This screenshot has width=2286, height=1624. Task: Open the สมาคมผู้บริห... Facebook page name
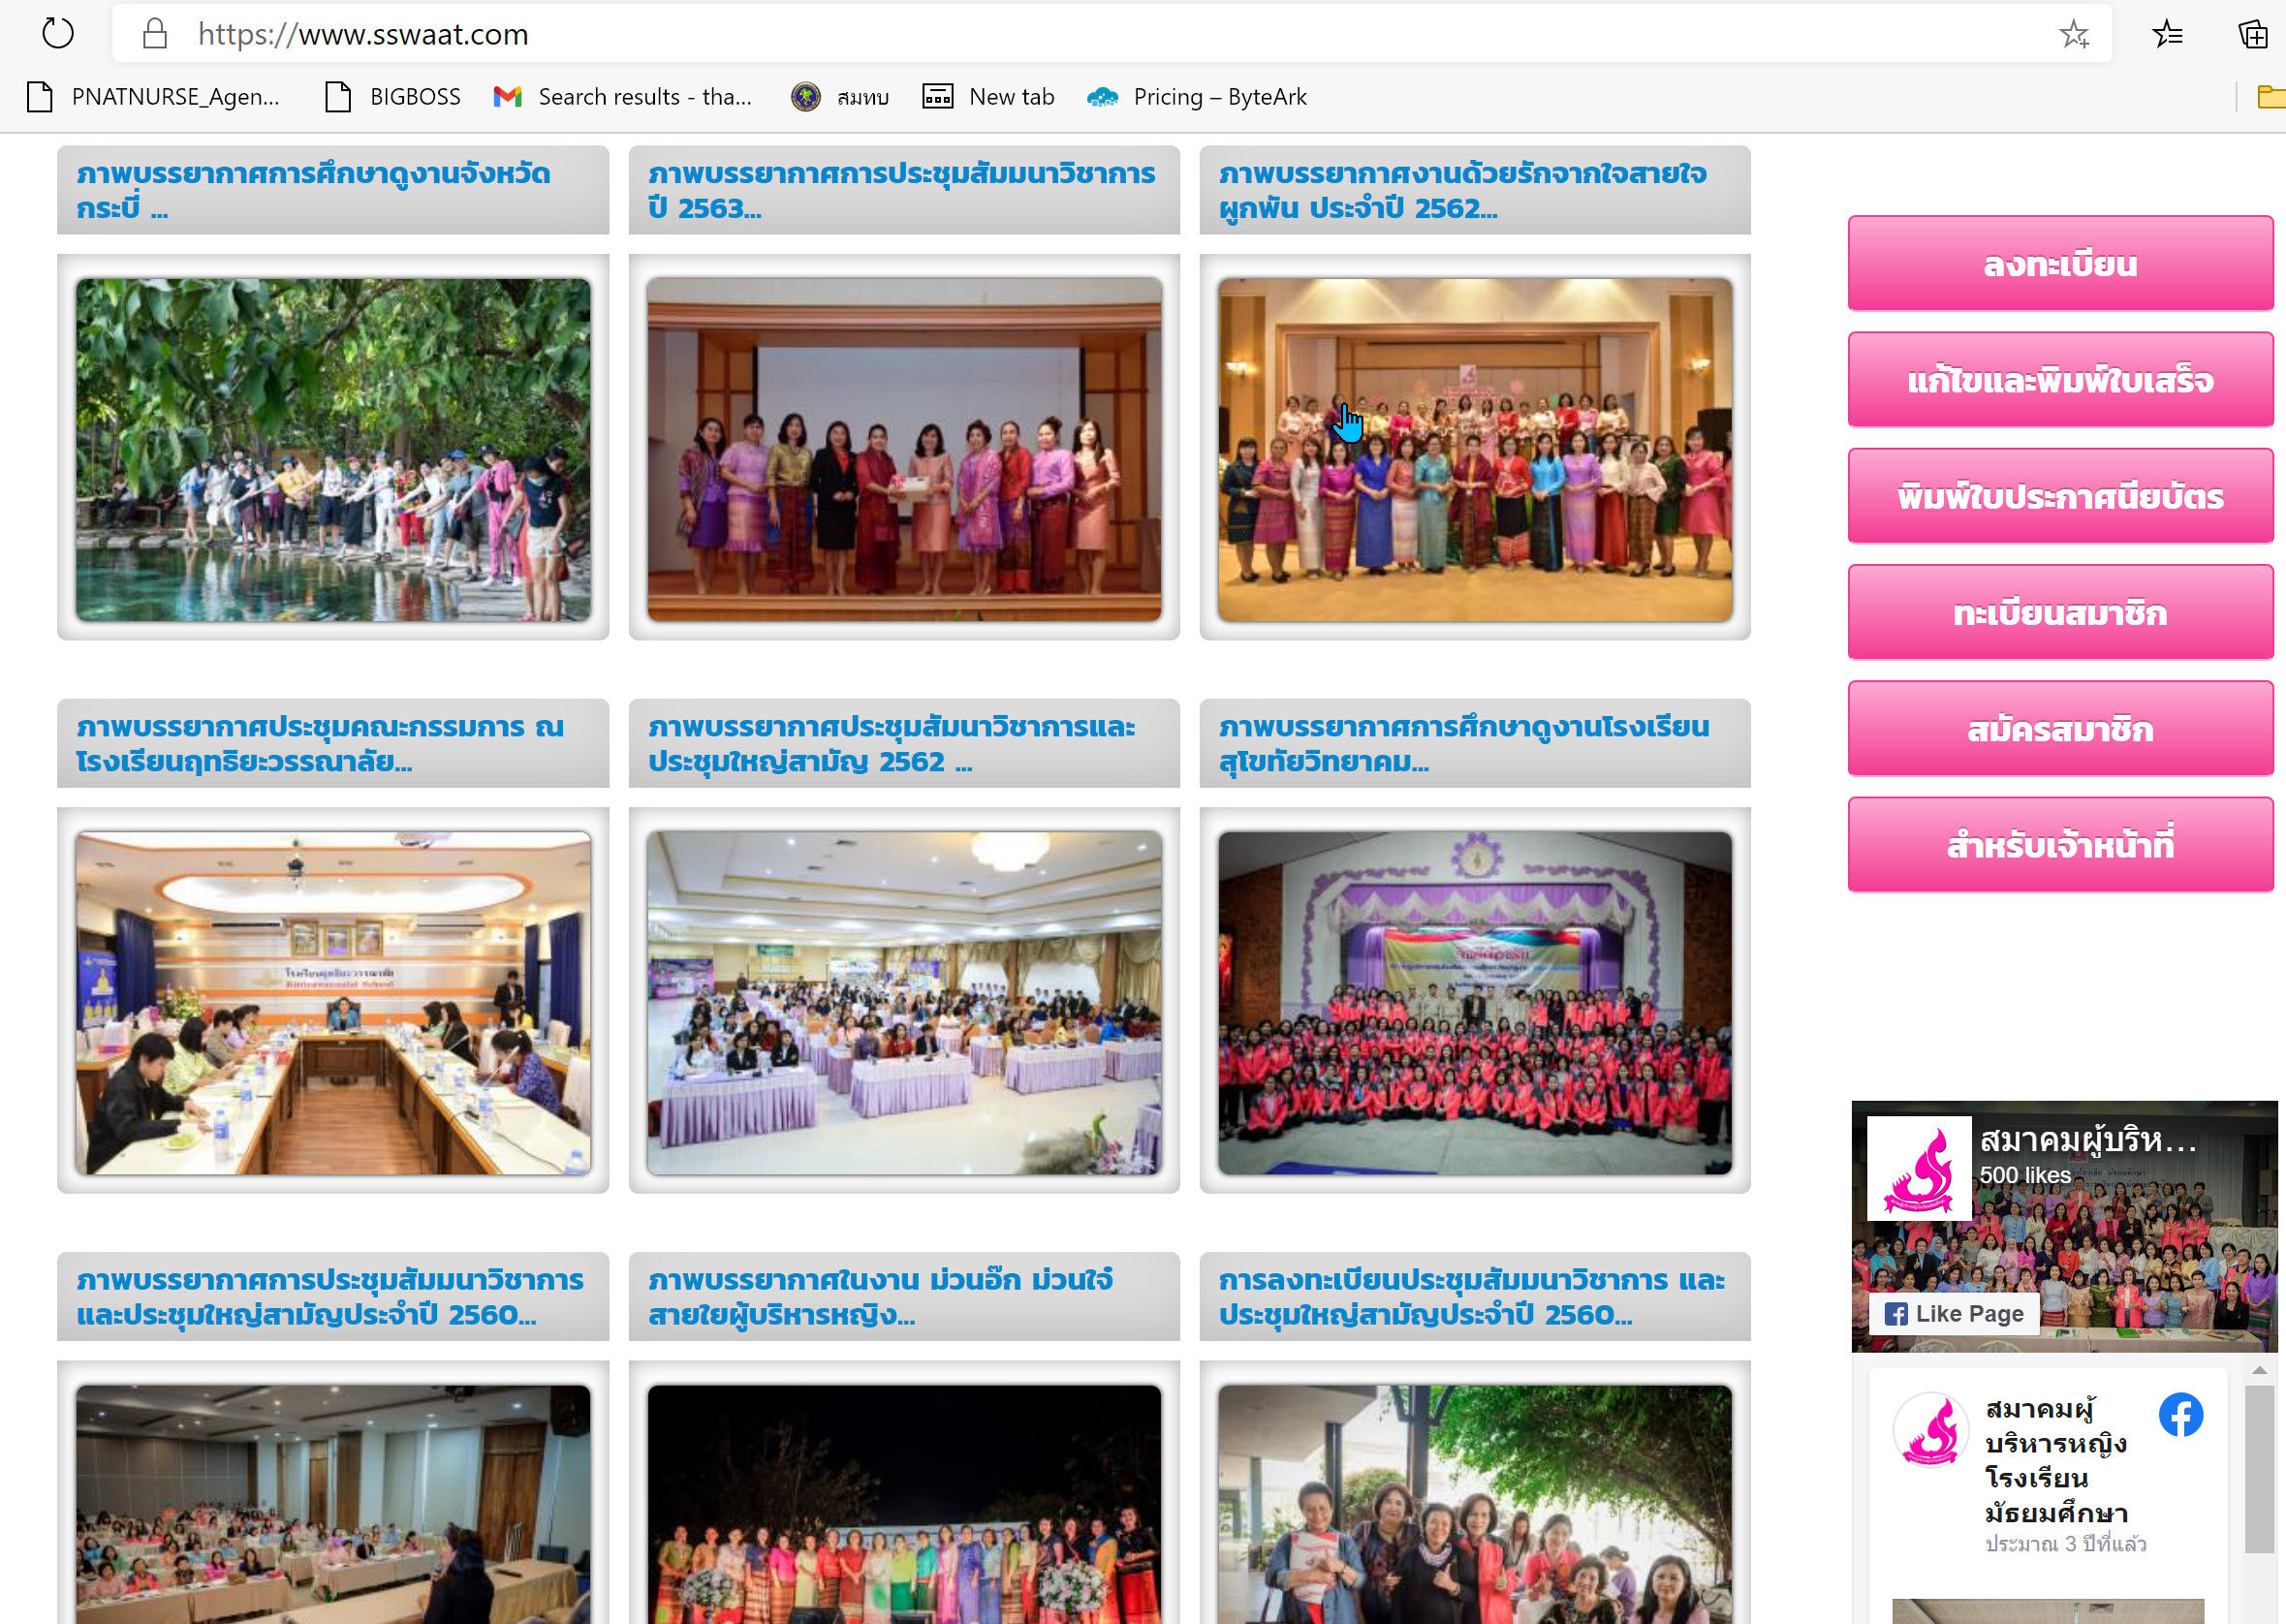[2088, 1140]
